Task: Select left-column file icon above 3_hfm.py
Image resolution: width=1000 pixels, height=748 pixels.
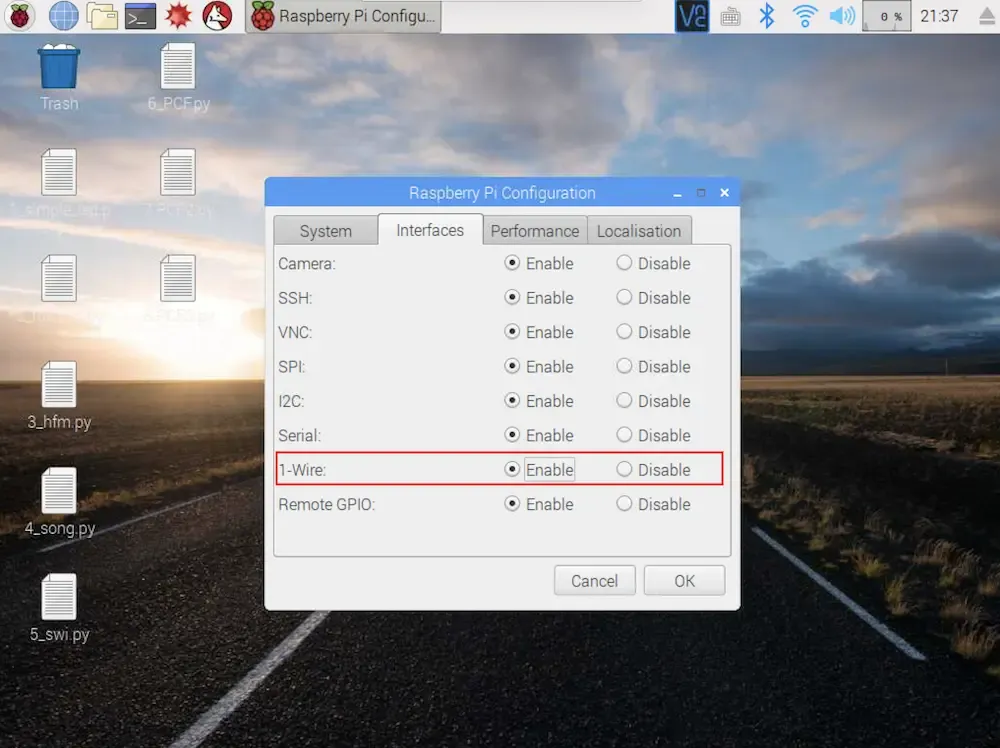Action: coord(59,278)
